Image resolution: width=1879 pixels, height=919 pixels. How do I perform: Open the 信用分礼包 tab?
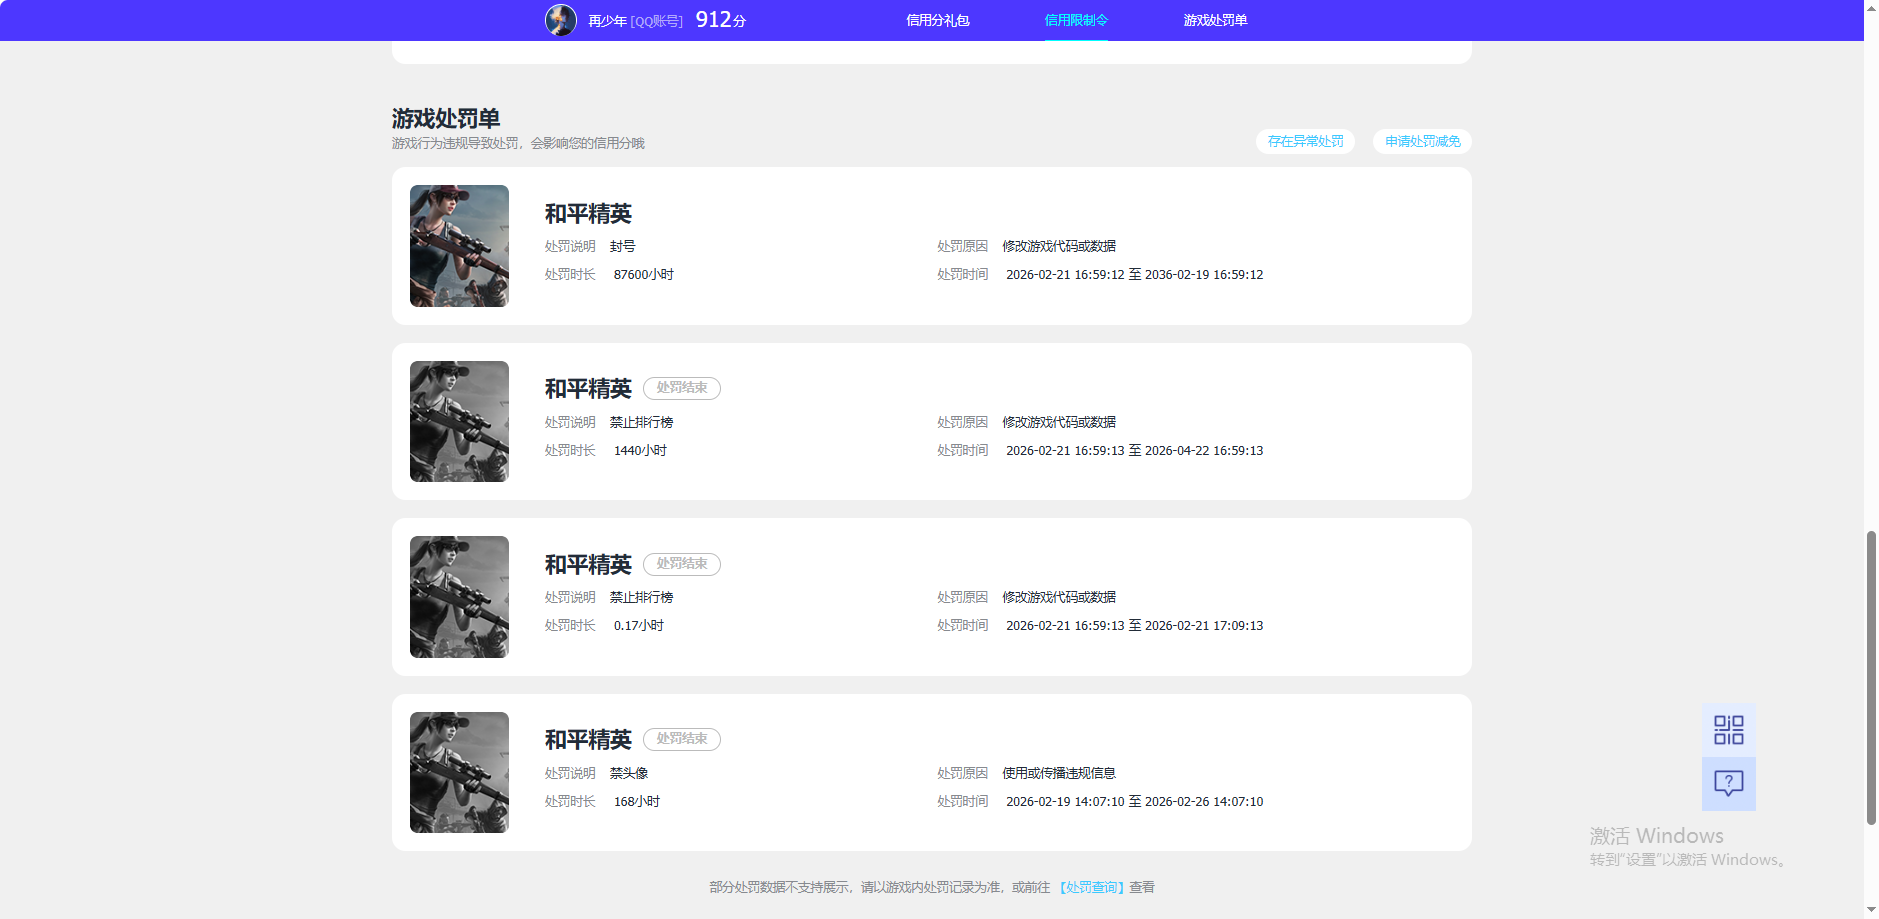tap(937, 20)
